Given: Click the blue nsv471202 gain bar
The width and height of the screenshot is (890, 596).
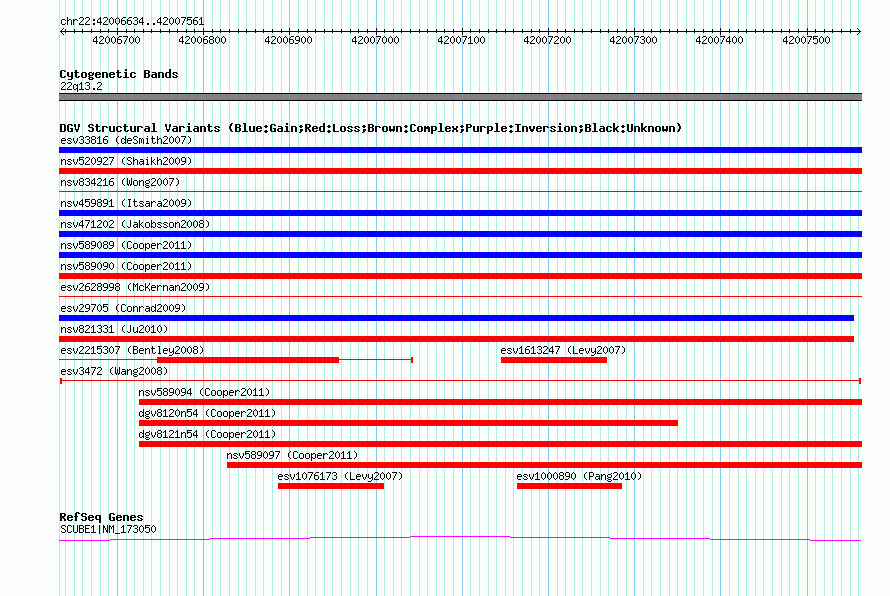Looking at the screenshot, I should 460,234.
